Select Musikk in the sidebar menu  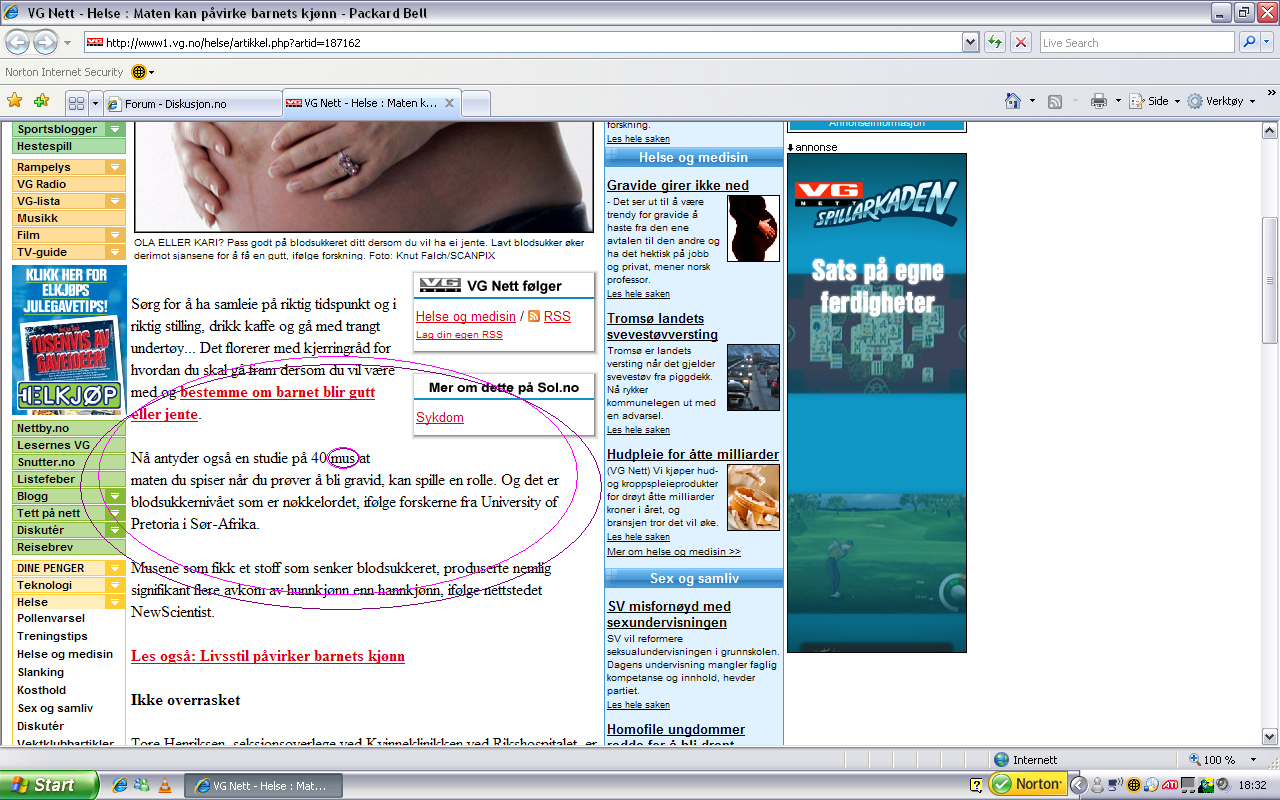click(69, 218)
